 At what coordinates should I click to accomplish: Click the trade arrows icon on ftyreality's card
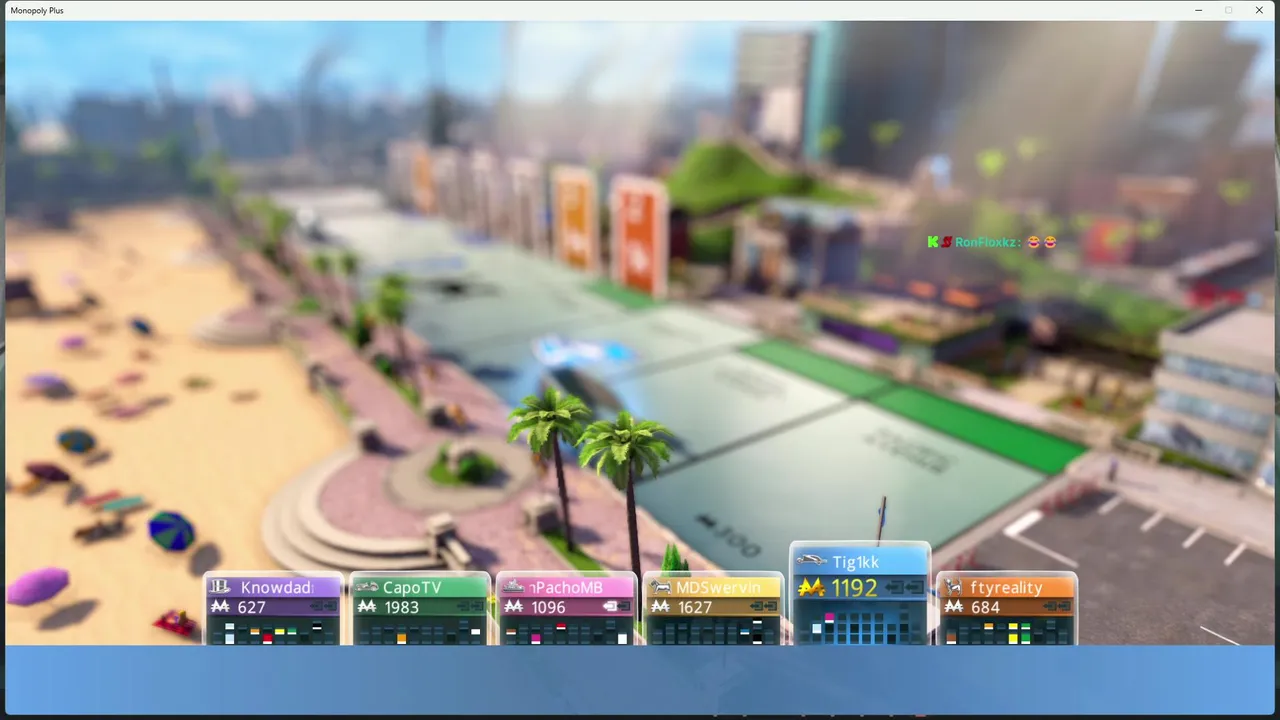point(1058,607)
